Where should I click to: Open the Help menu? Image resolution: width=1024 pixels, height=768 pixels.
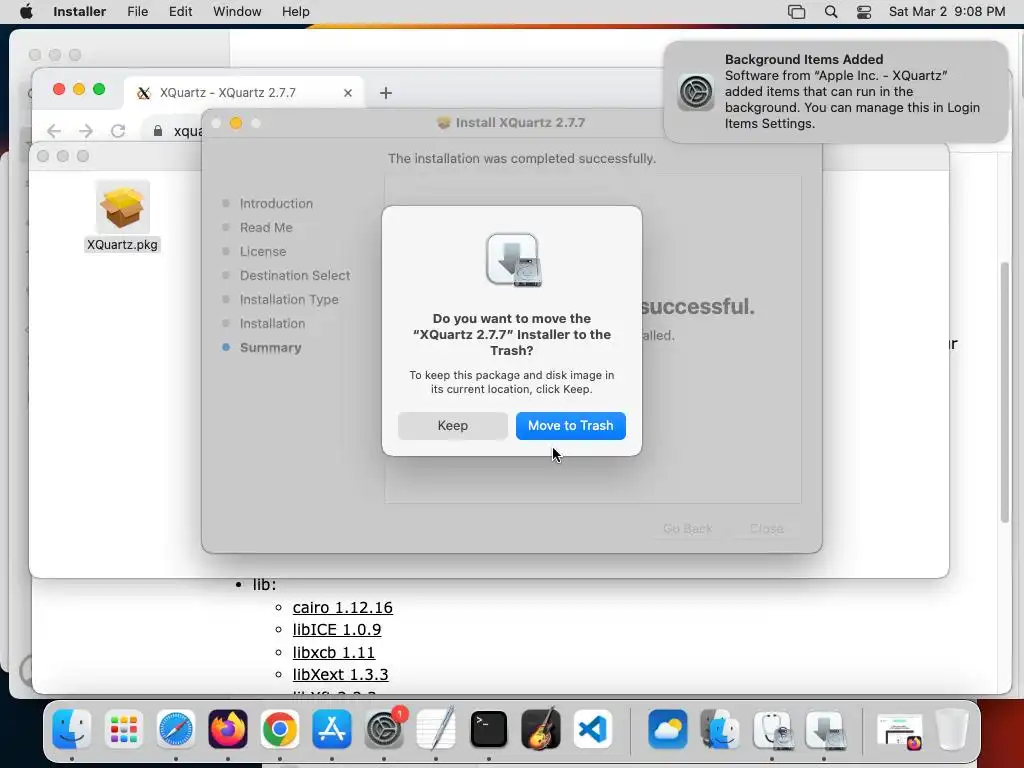295,12
